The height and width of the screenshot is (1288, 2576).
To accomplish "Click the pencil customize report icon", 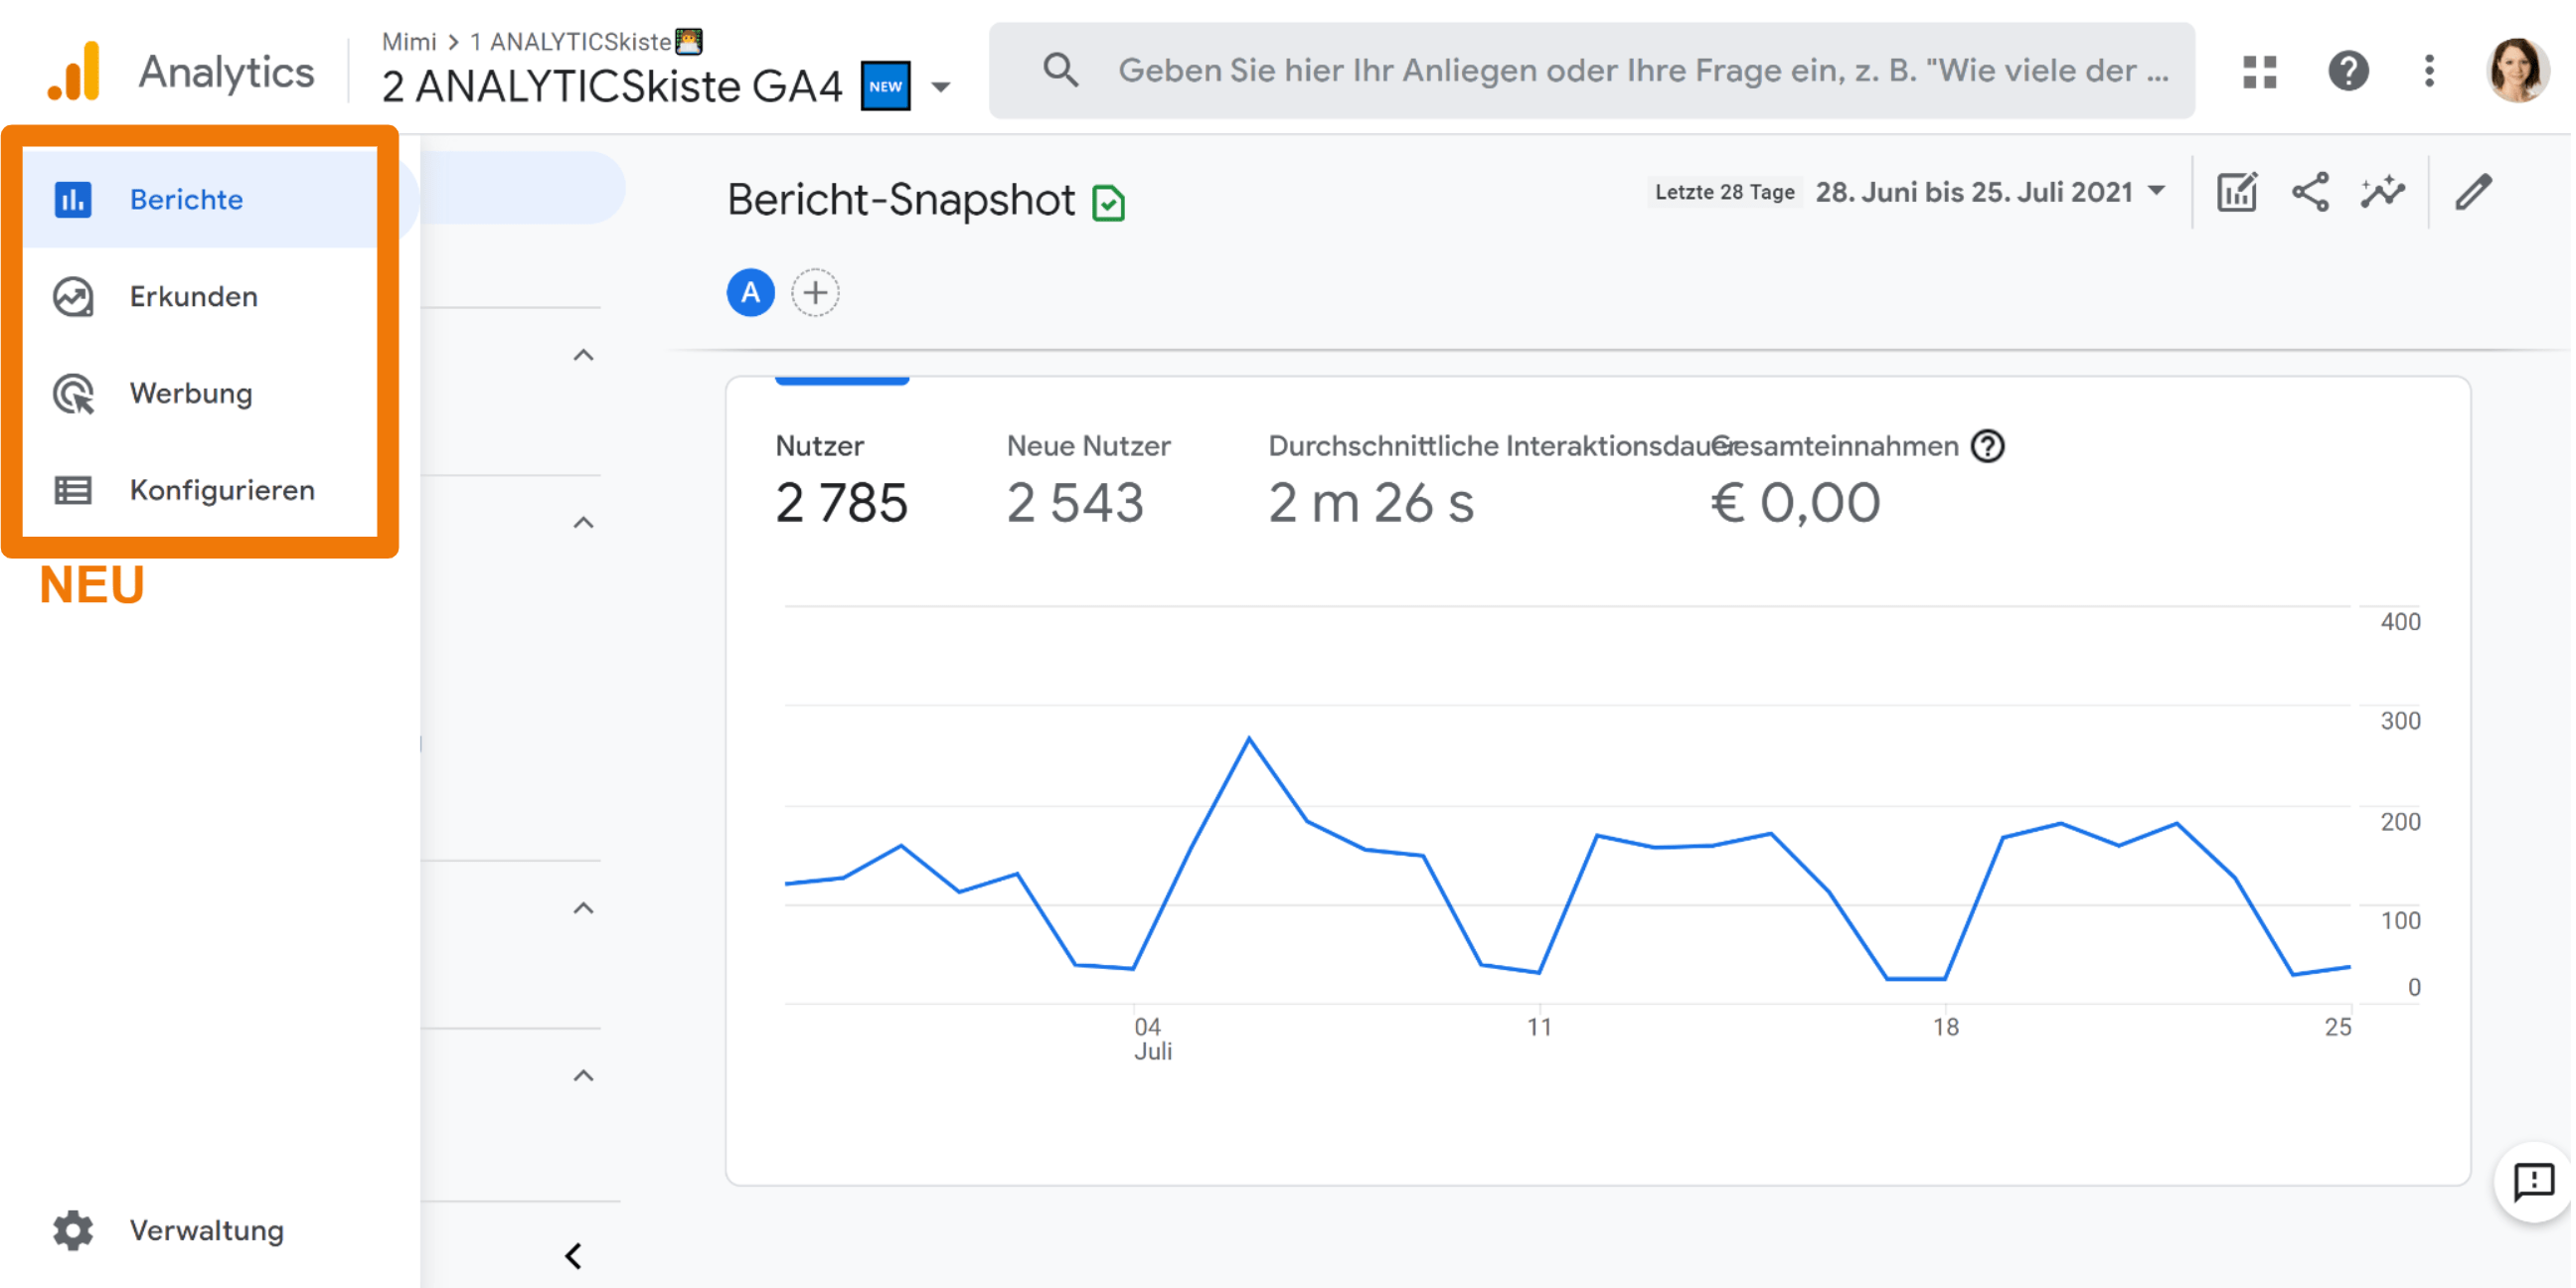I will (x=2473, y=192).
